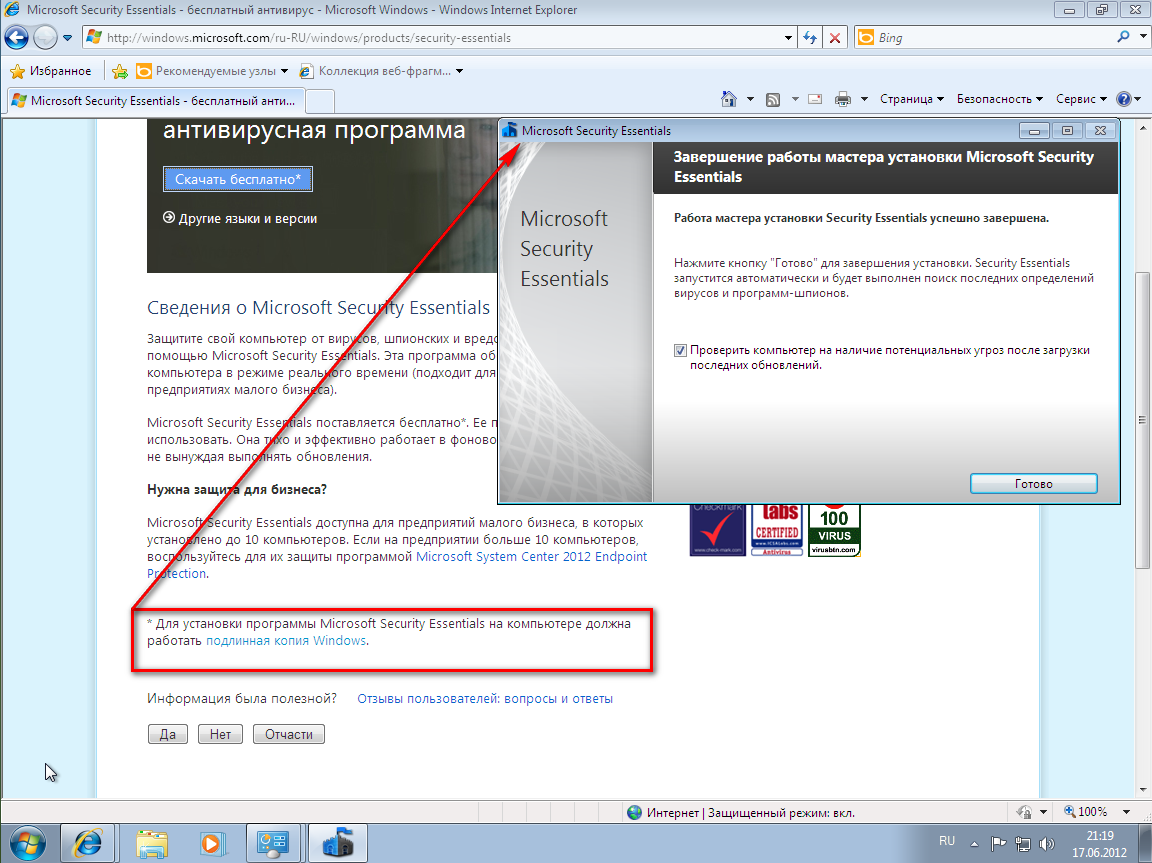This screenshot has width=1152, height=863.
Task: Toggle the Проверить компьютер checkbox in installer
Action: 680,350
